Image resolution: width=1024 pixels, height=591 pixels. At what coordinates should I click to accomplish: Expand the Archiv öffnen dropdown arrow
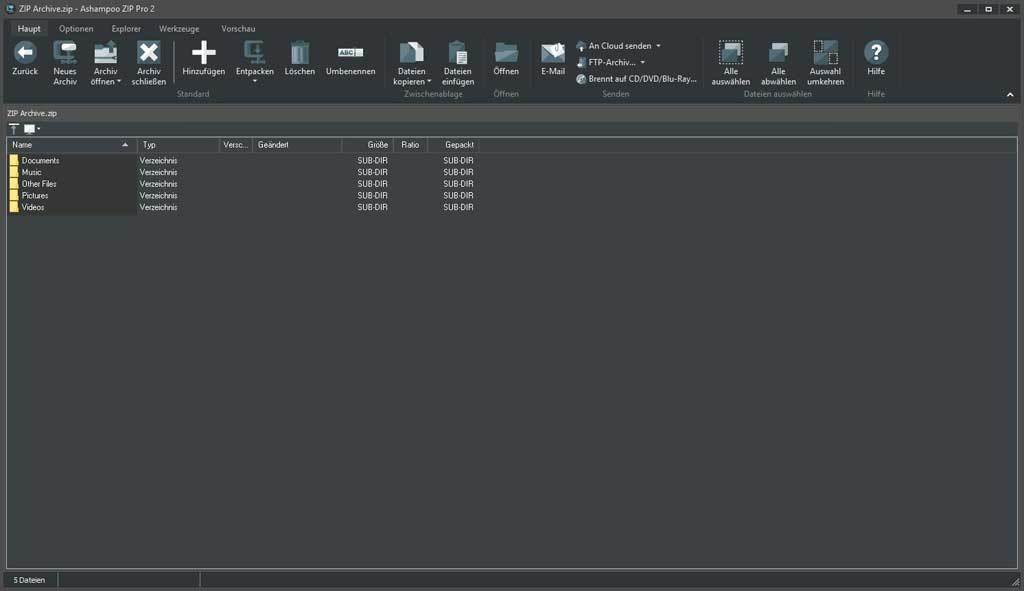[119, 82]
